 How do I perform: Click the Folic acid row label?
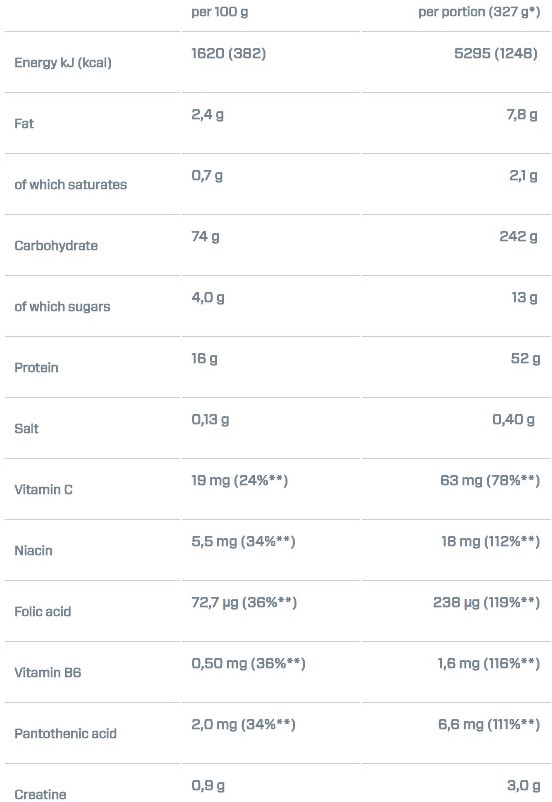click(x=42, y=612)
